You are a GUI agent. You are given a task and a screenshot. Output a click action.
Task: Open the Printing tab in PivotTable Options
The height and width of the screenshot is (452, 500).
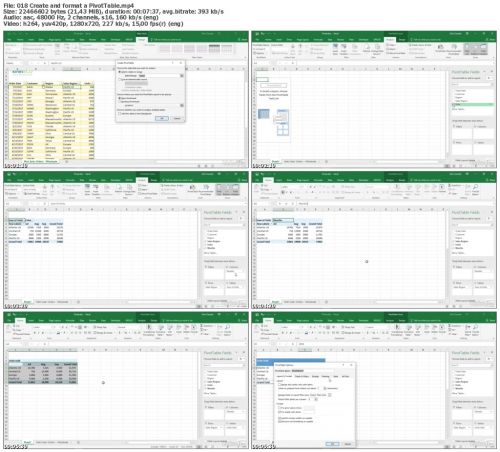click(325, 376)
